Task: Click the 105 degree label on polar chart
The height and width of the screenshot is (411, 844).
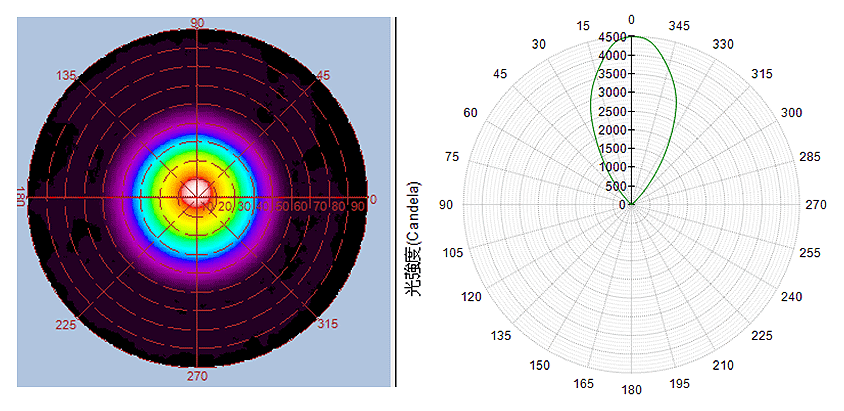Action: pos(452,253)
